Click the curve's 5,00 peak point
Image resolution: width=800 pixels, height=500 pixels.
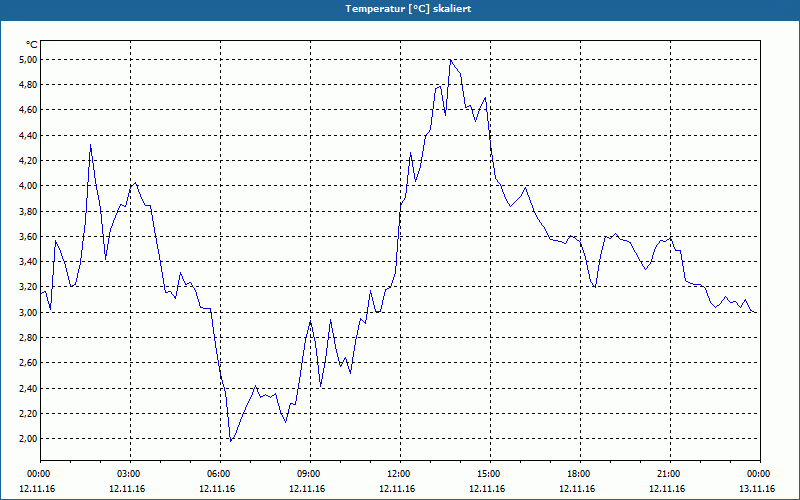pyautogui.click(x=451, y=60)
